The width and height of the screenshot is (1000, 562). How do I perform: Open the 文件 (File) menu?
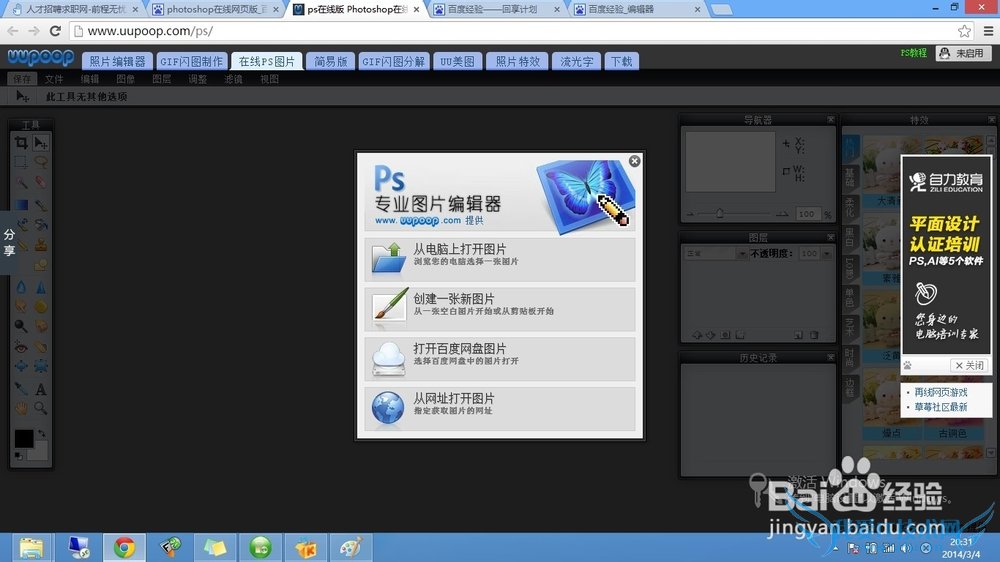pos(54,78)
